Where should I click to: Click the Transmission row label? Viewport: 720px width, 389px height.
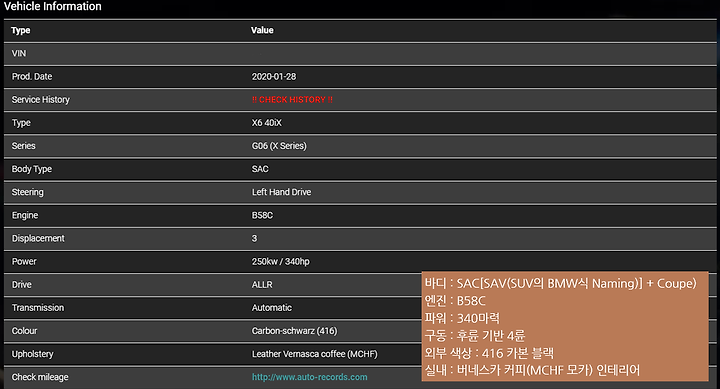(x=38, y=308)
